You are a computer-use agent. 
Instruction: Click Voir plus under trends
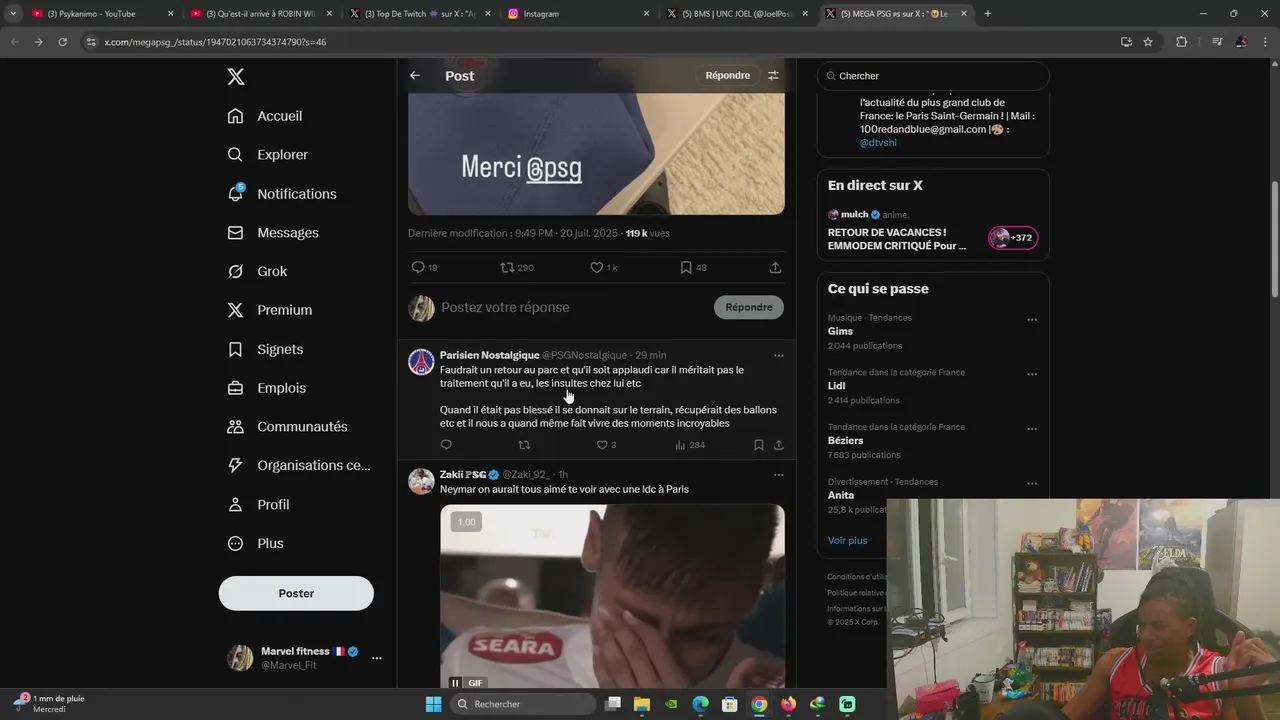(848, 541)
